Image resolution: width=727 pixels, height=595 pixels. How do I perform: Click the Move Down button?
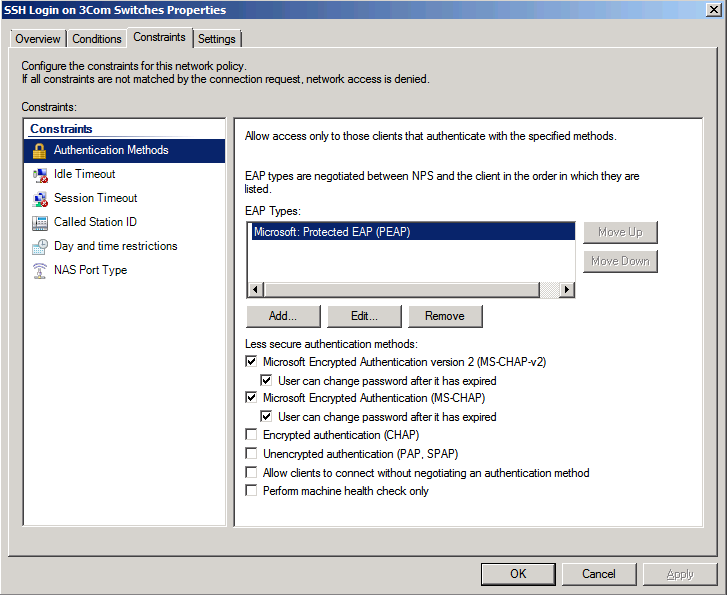620,262
